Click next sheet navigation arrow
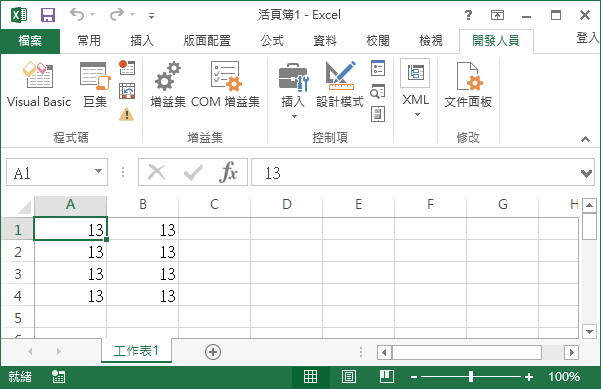 click(58, 351)
